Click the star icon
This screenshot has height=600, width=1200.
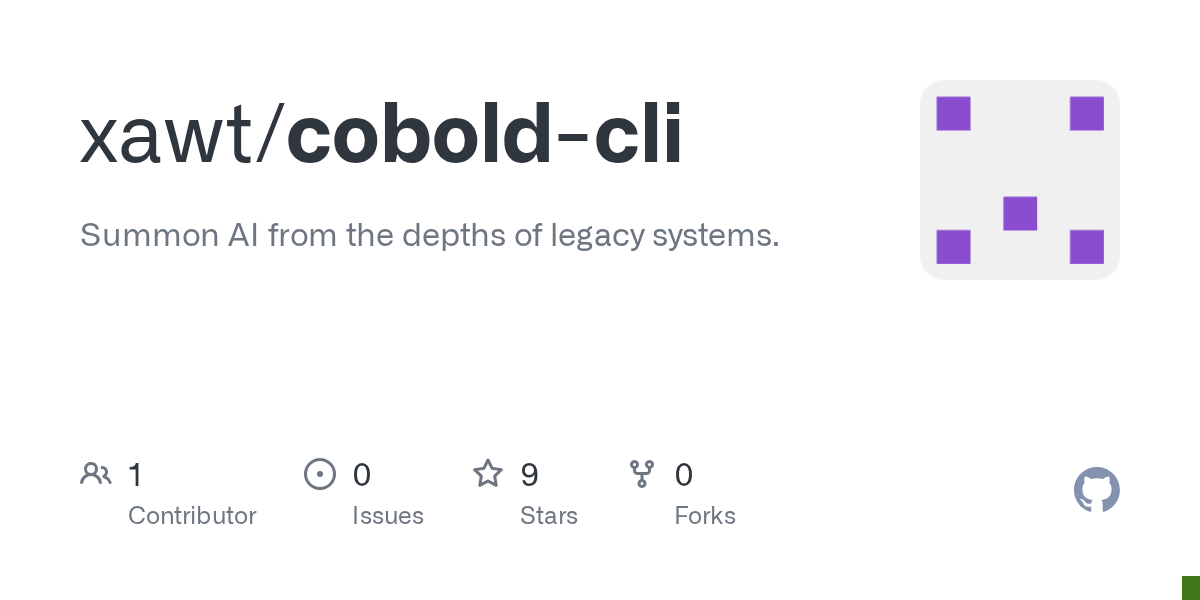click(488, 473)
